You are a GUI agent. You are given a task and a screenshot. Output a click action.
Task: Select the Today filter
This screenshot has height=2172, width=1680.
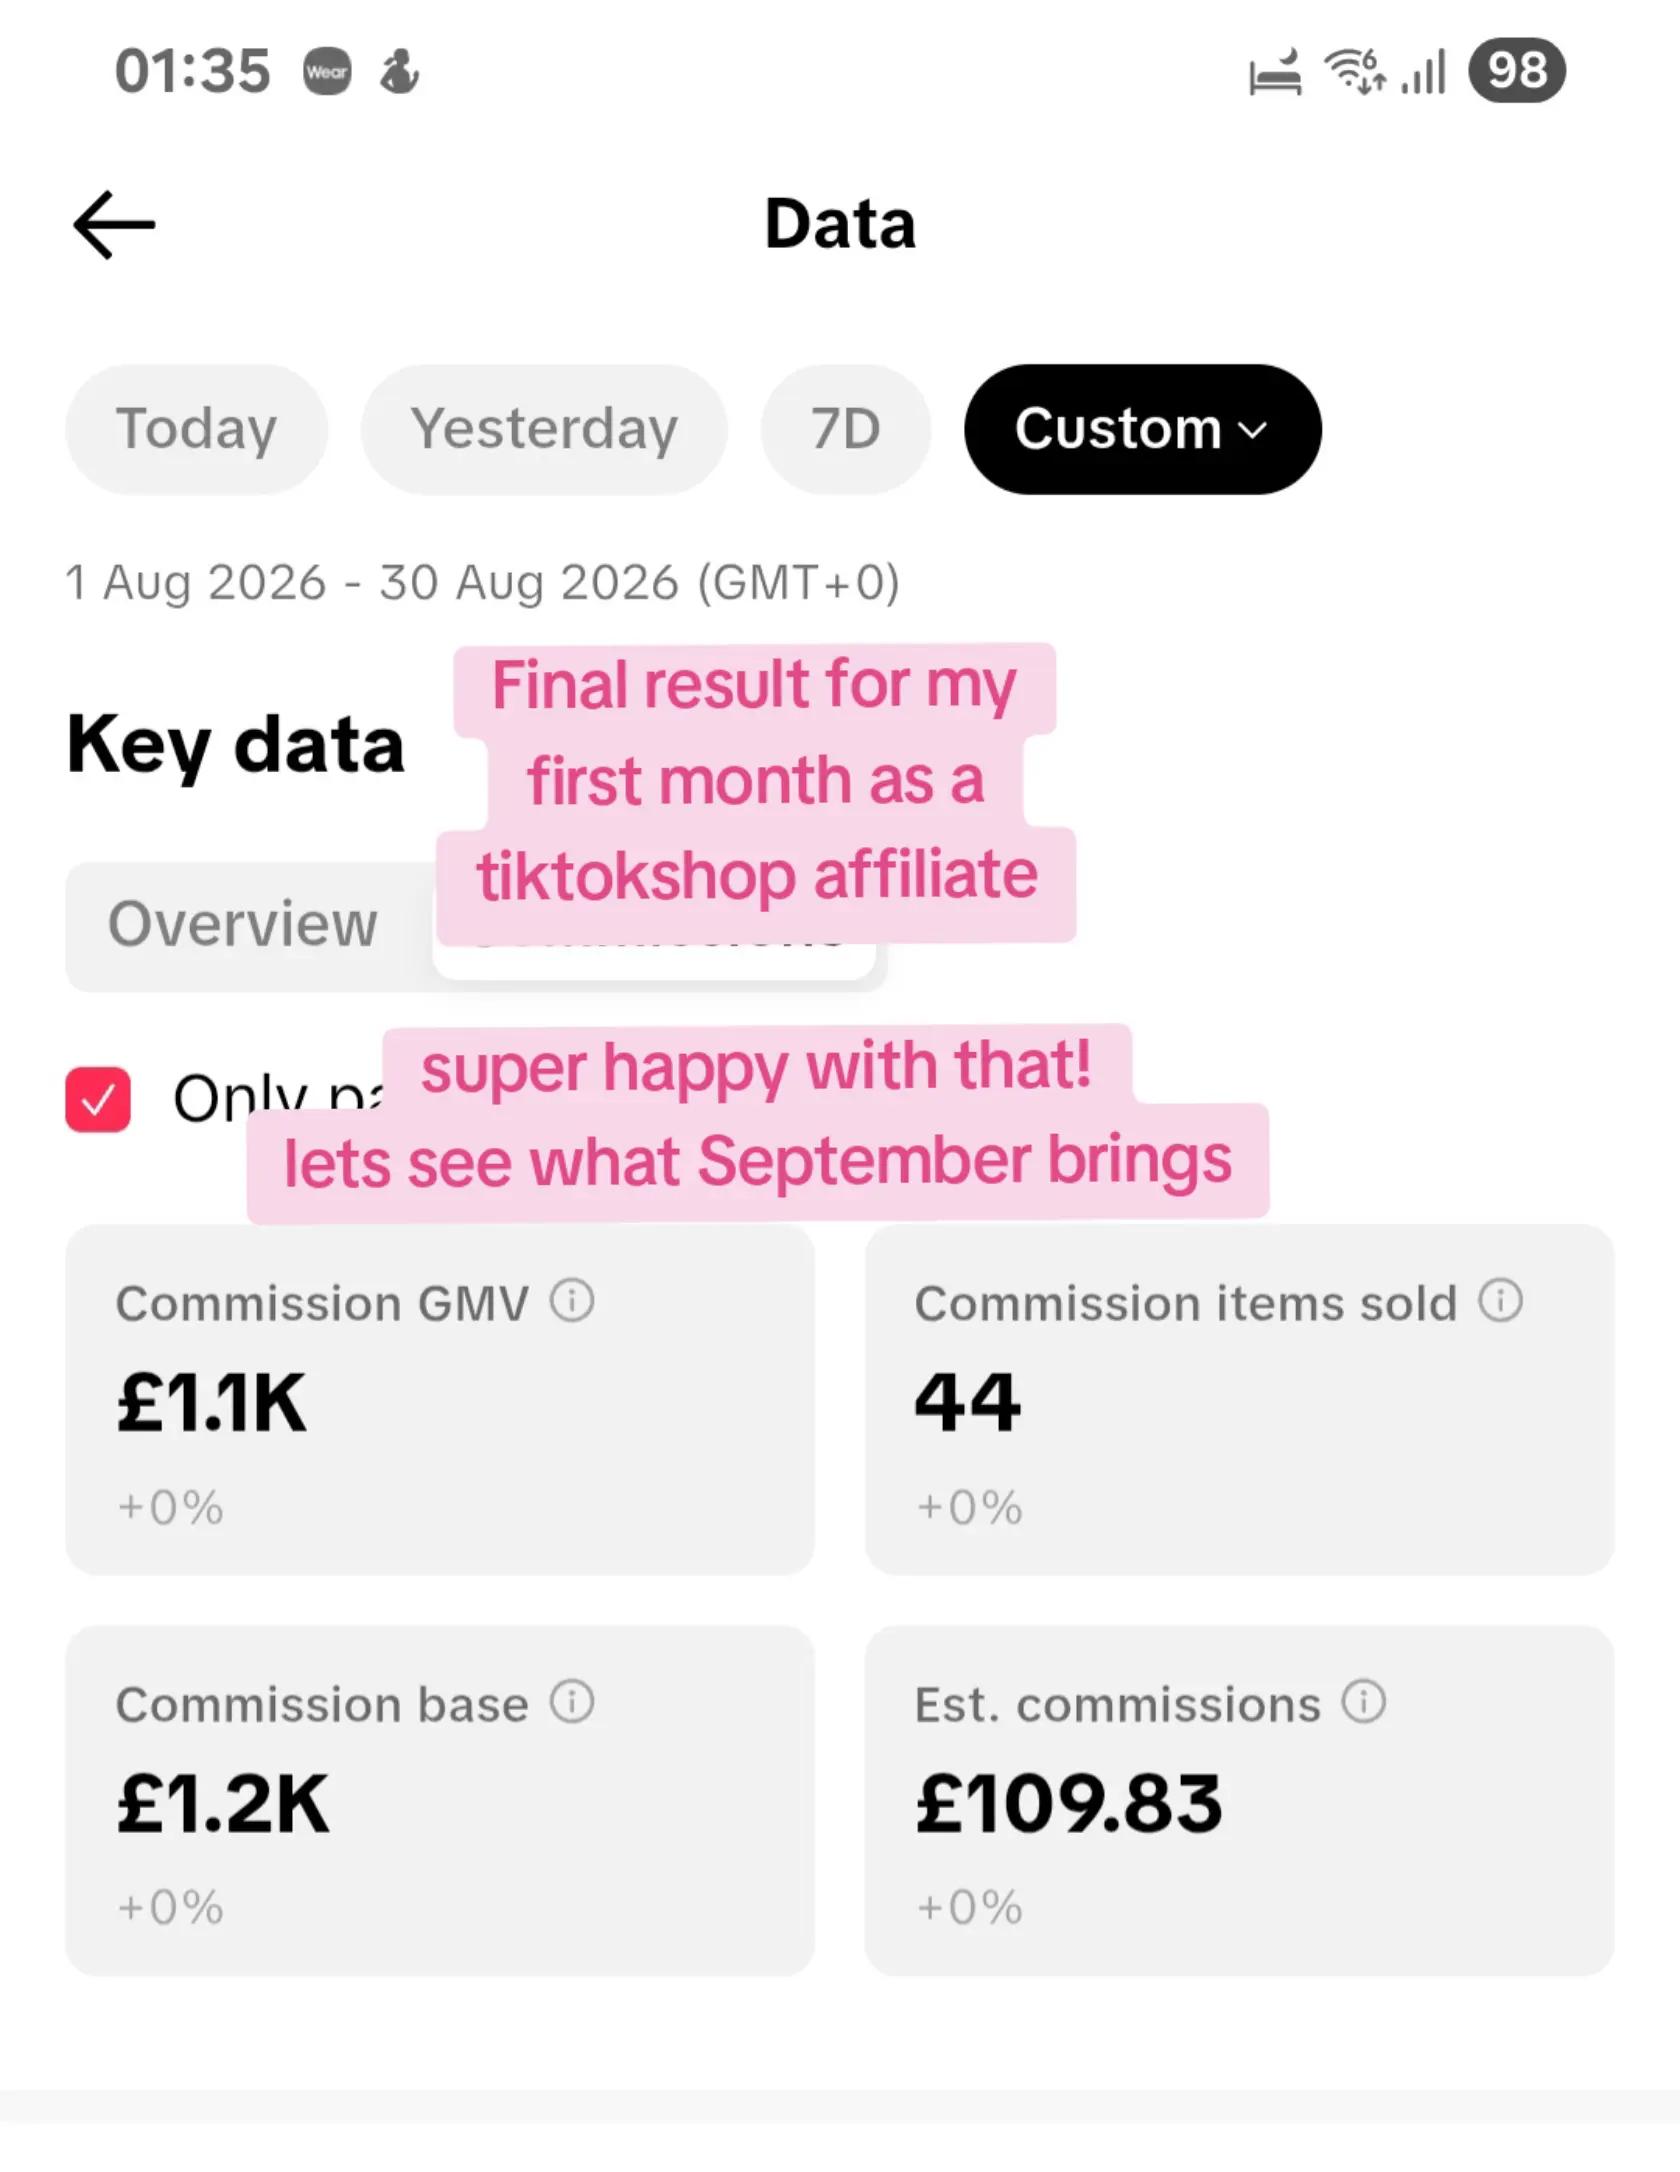pos(196,429)
